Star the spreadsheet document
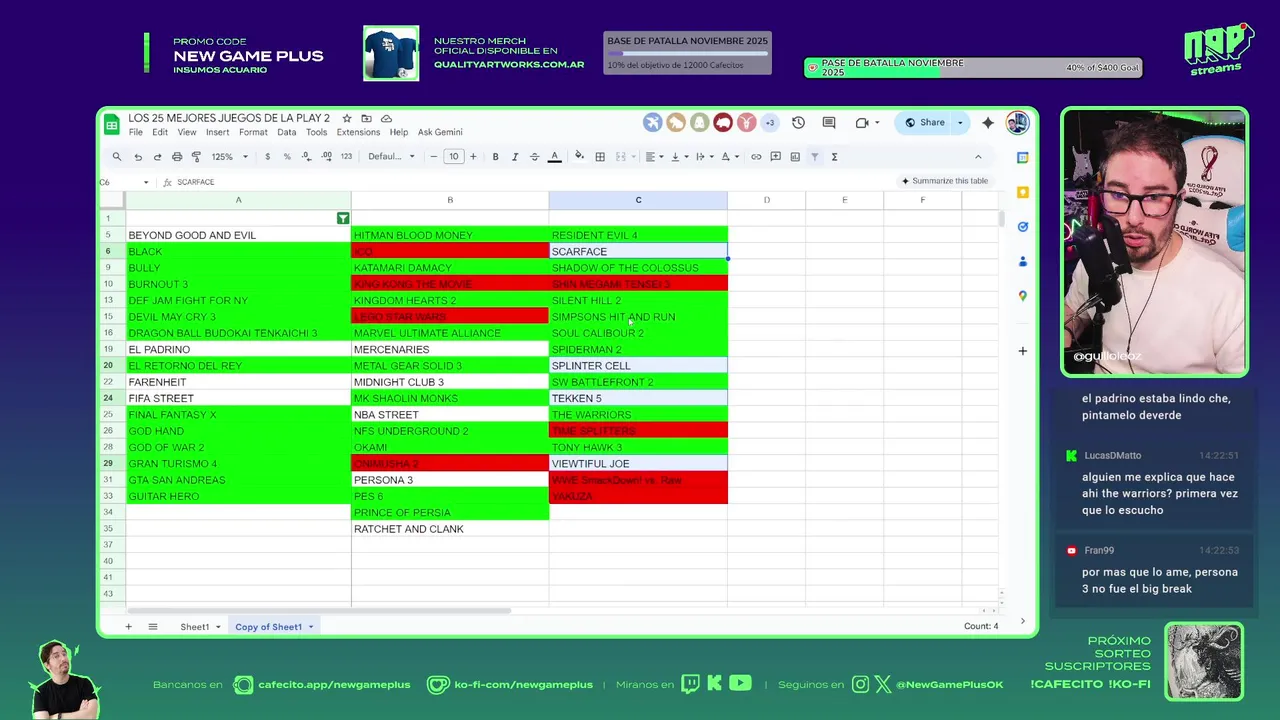The width and height of the screenshot is (1280, 720). tap(347, 118)
